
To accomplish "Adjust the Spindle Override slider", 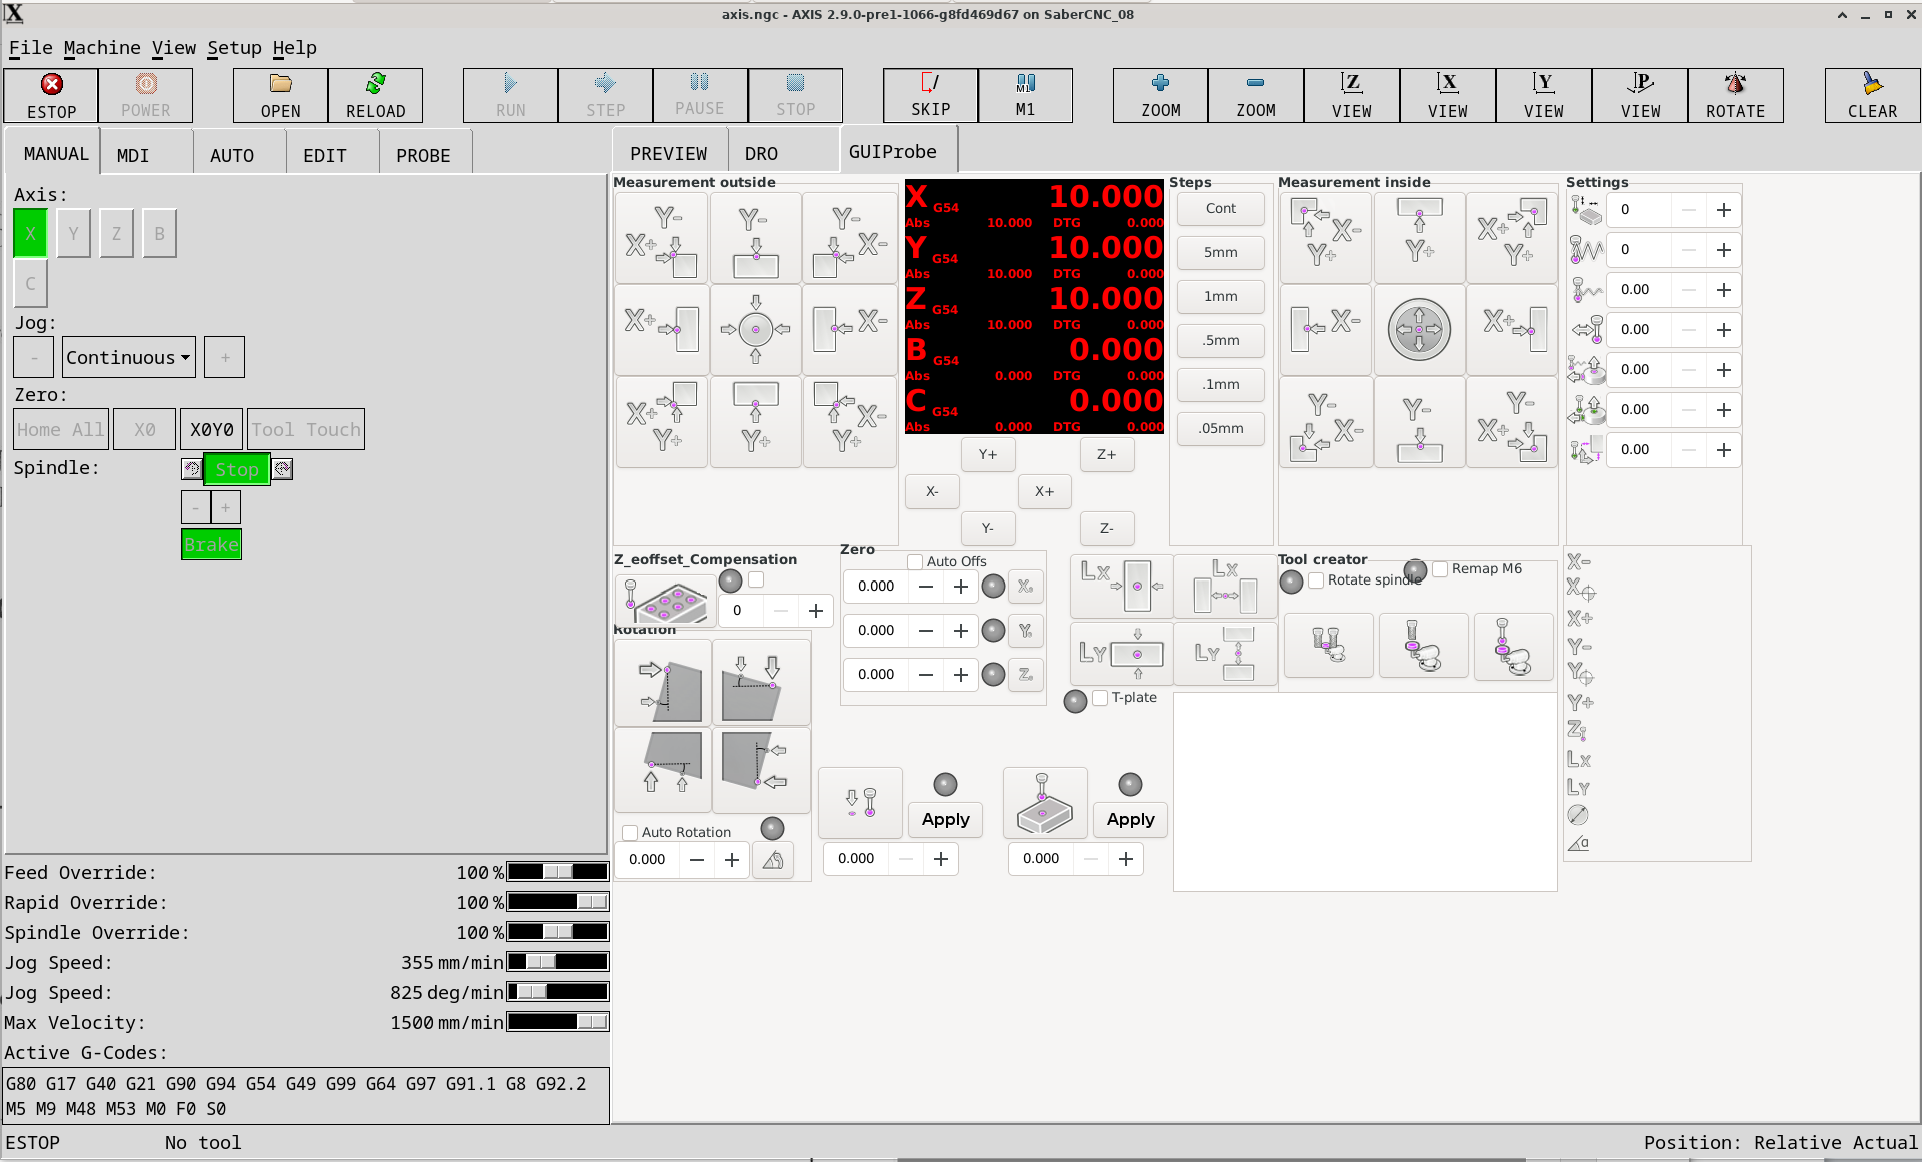I will click(x=558, y=932).
